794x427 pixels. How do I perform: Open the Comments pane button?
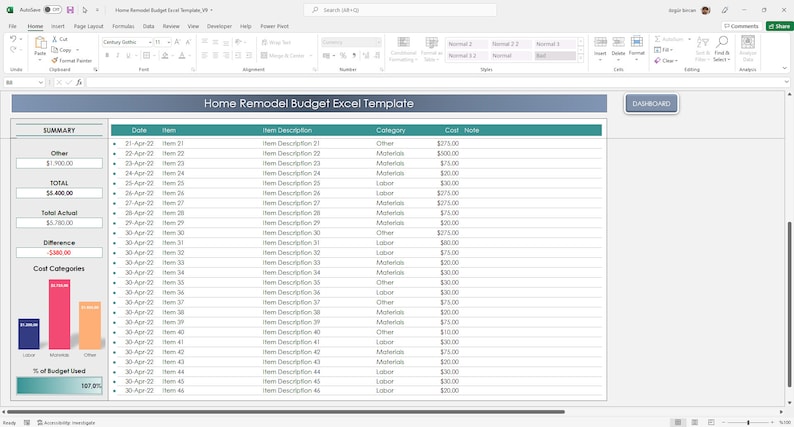(741, 26)
